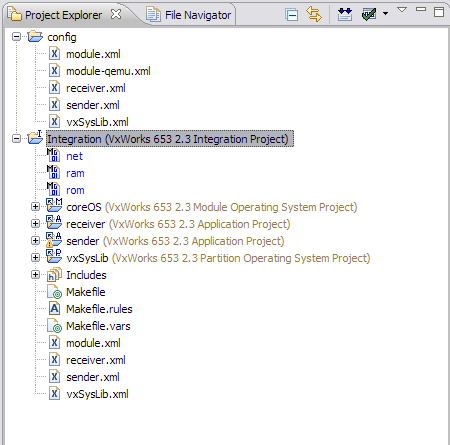Expand the receiver application project
450x445 pixels.
(x=35, y=223)
